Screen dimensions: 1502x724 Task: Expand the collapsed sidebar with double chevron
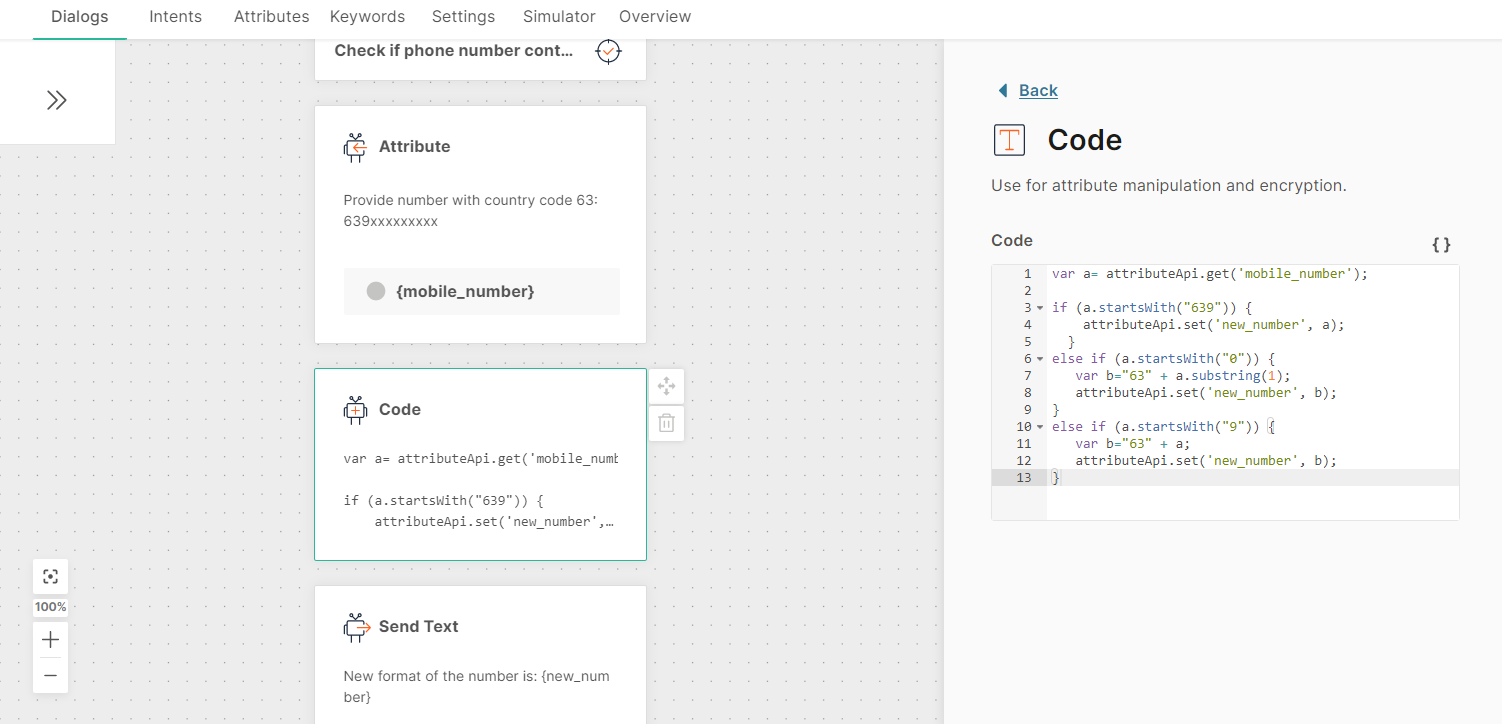click(x=57, y=100)
